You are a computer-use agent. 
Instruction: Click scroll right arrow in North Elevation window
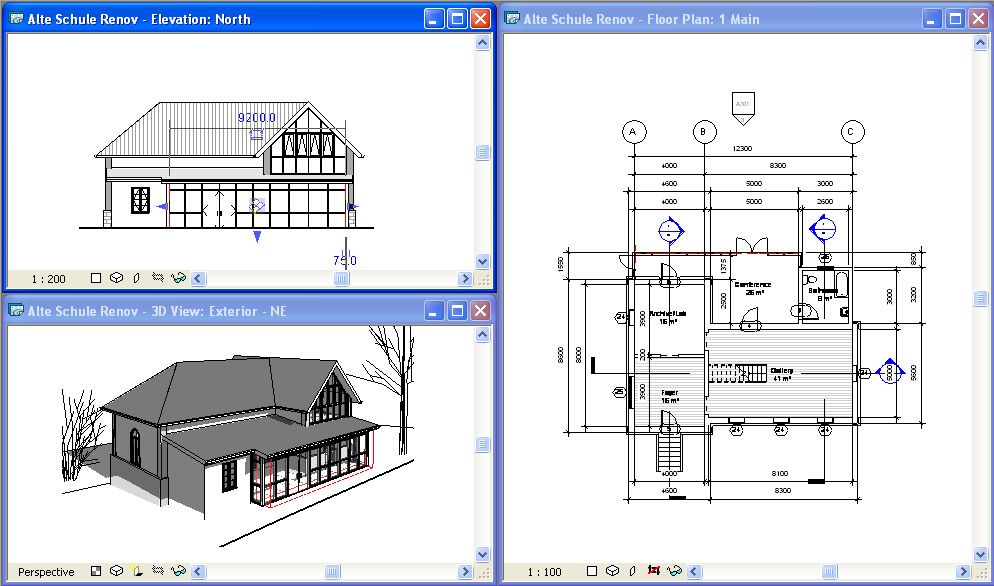465,279
